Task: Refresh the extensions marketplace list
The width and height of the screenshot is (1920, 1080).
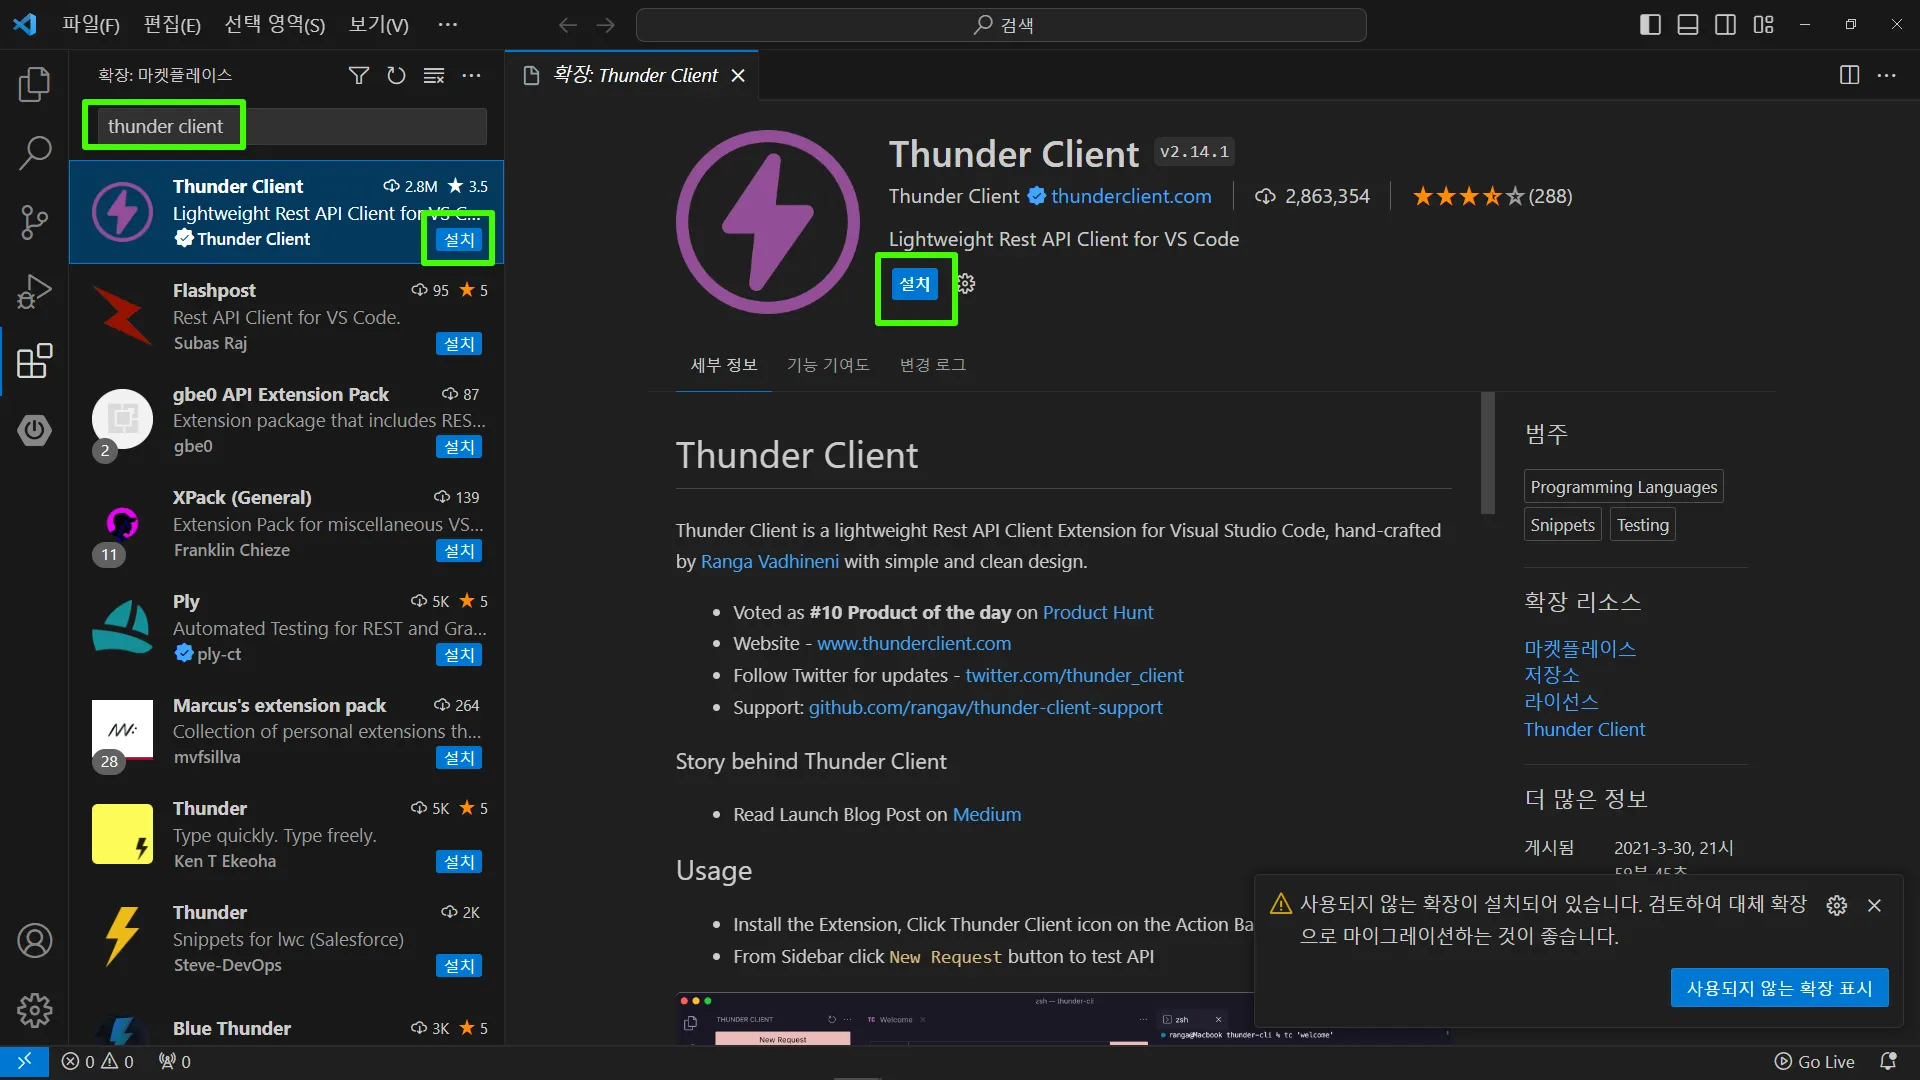Action: click(x=396, y=75)
